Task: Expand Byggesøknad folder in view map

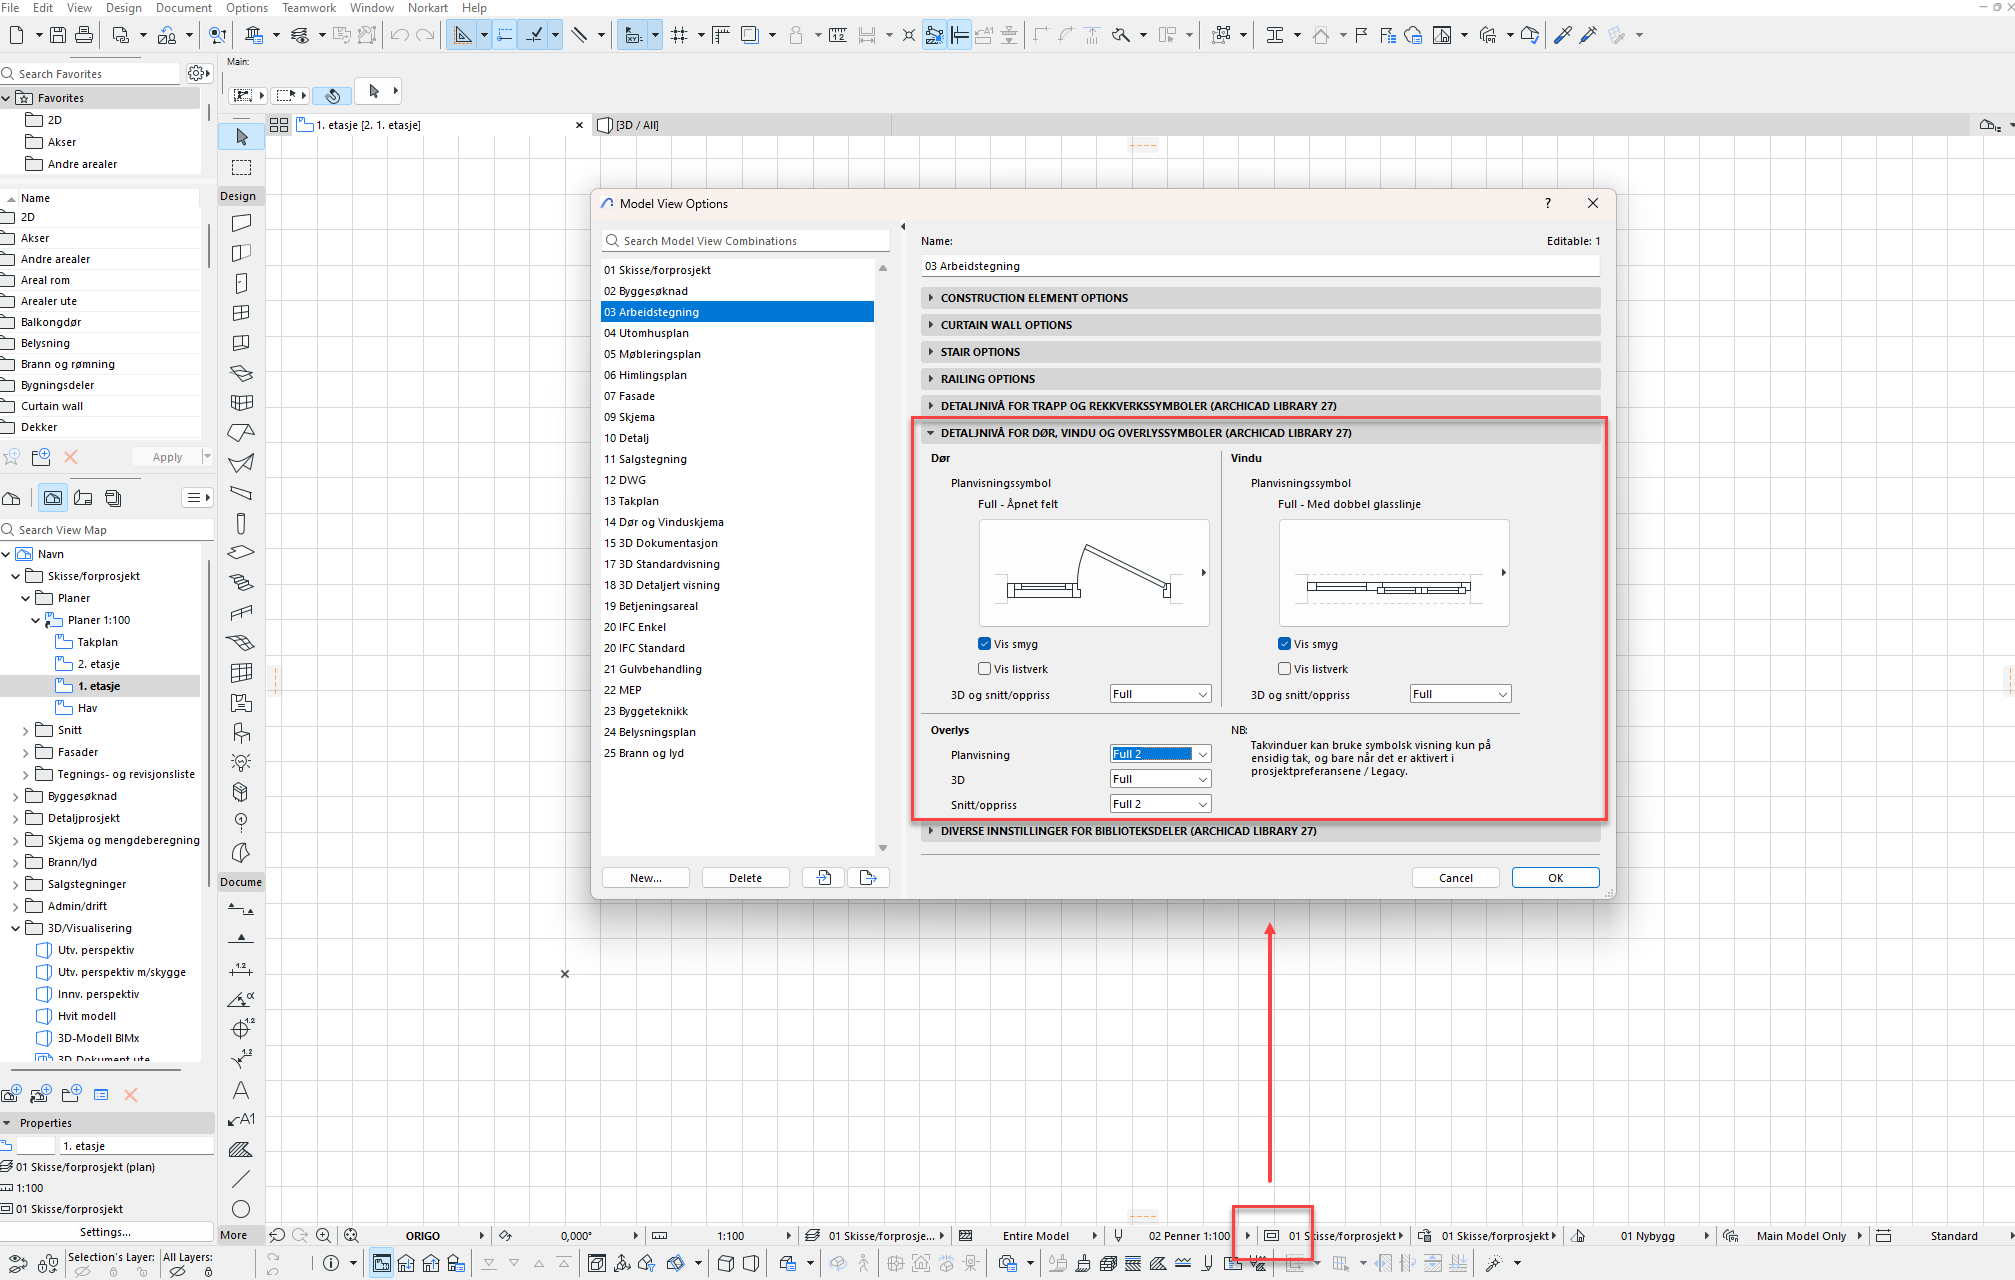Action: [15, 797]
